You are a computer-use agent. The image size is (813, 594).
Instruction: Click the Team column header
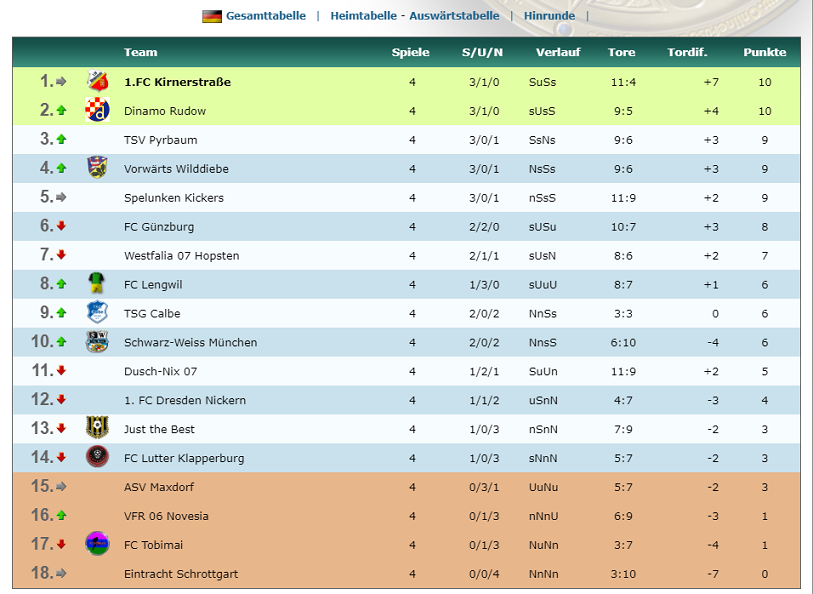141,52
